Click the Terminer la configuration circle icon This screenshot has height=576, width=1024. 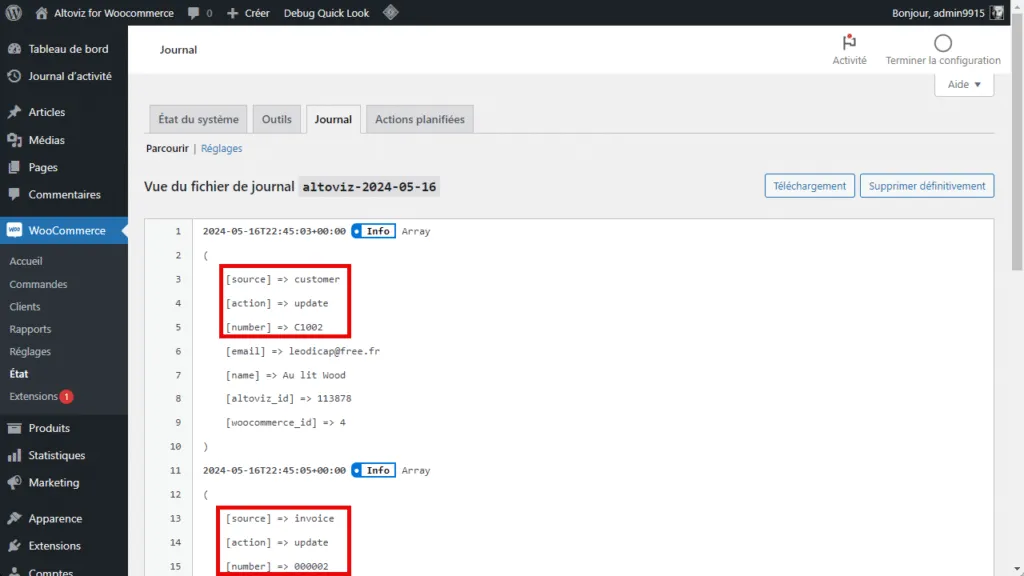pos(942,43)
